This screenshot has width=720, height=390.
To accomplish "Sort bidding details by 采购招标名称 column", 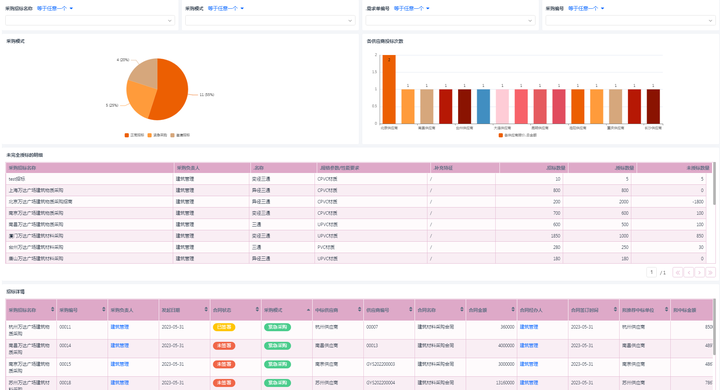I will 52,310.
